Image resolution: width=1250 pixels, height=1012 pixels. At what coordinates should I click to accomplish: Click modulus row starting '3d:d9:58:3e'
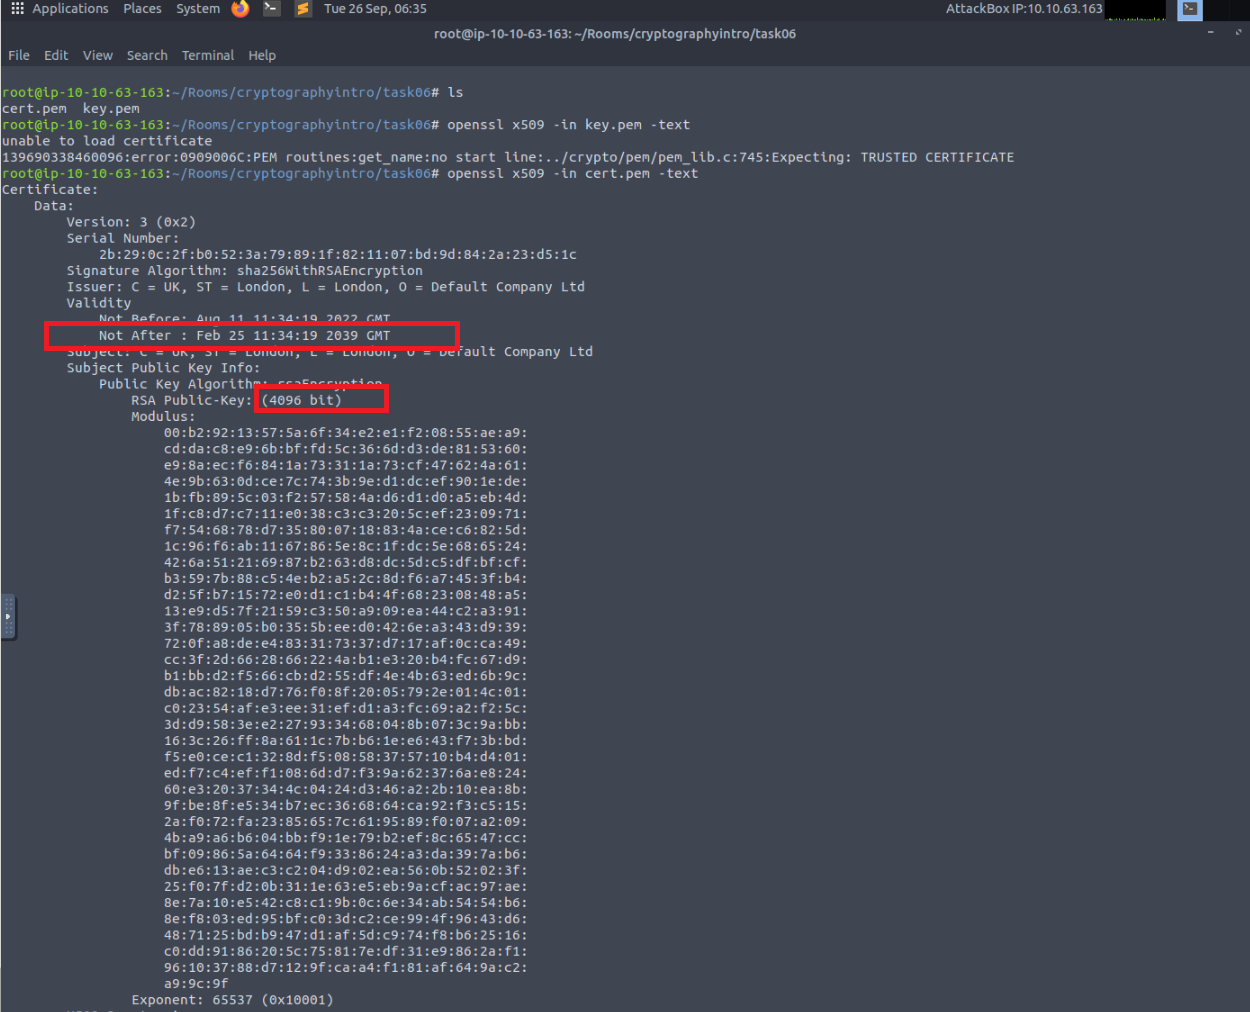[x=346, y=724]
